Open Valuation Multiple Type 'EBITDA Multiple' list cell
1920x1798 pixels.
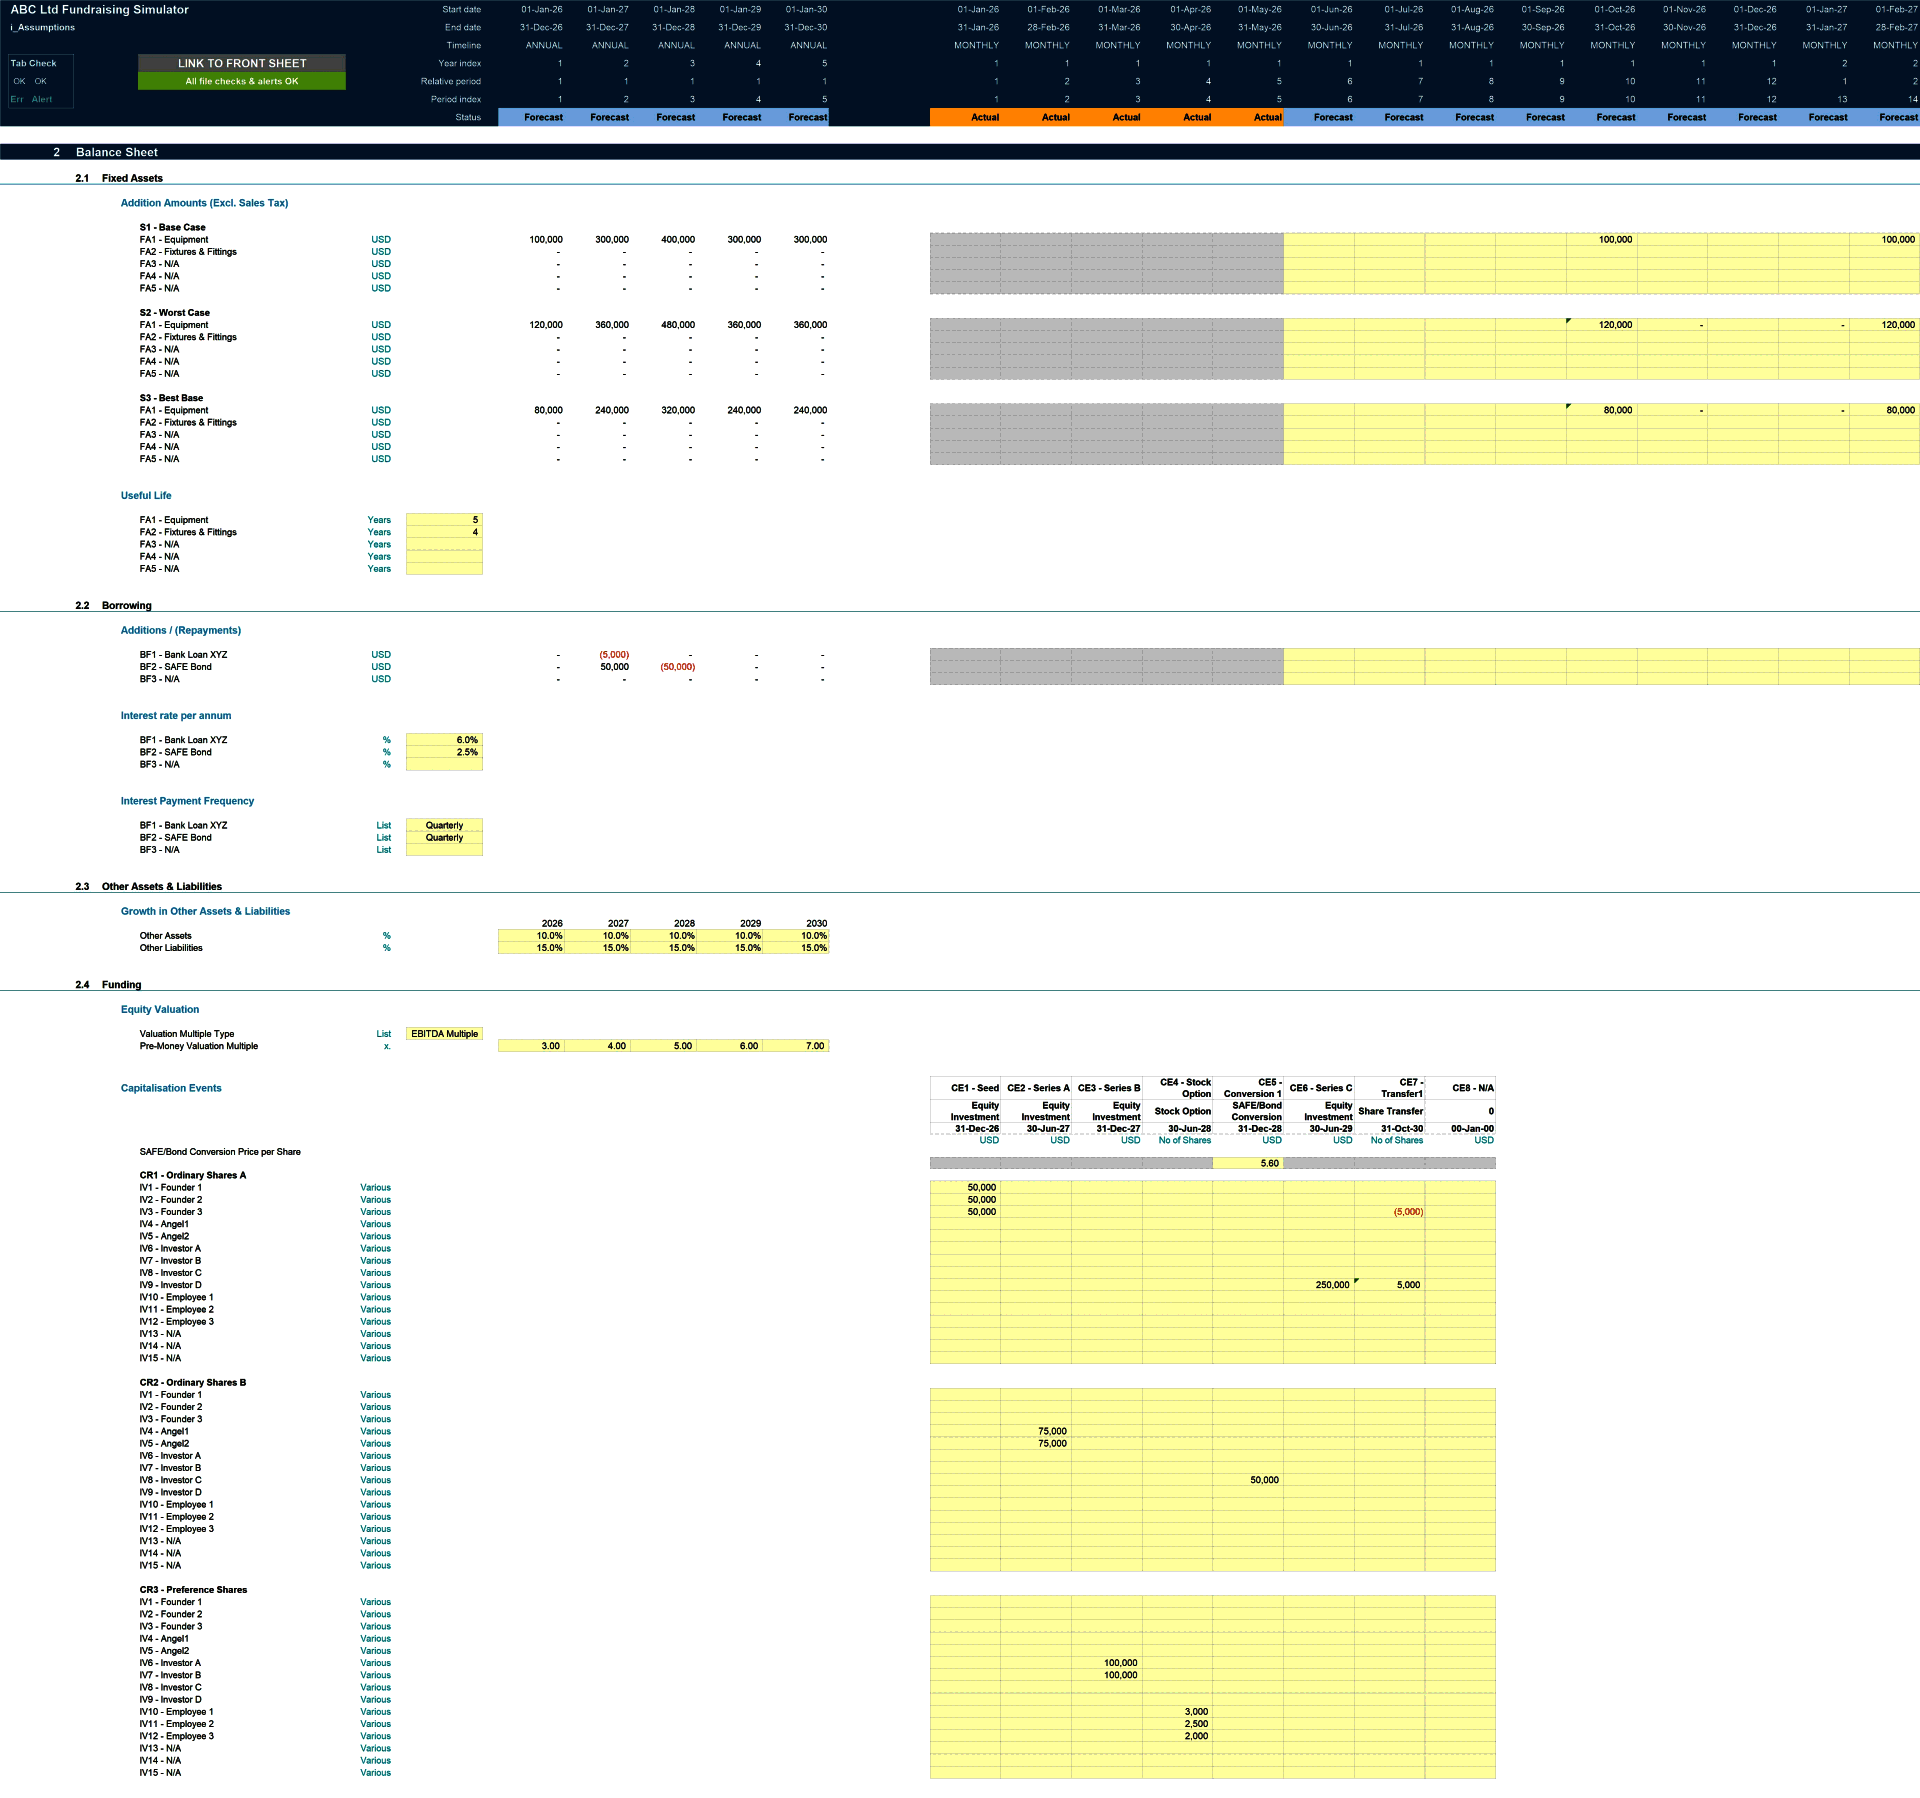[444, 1034]
